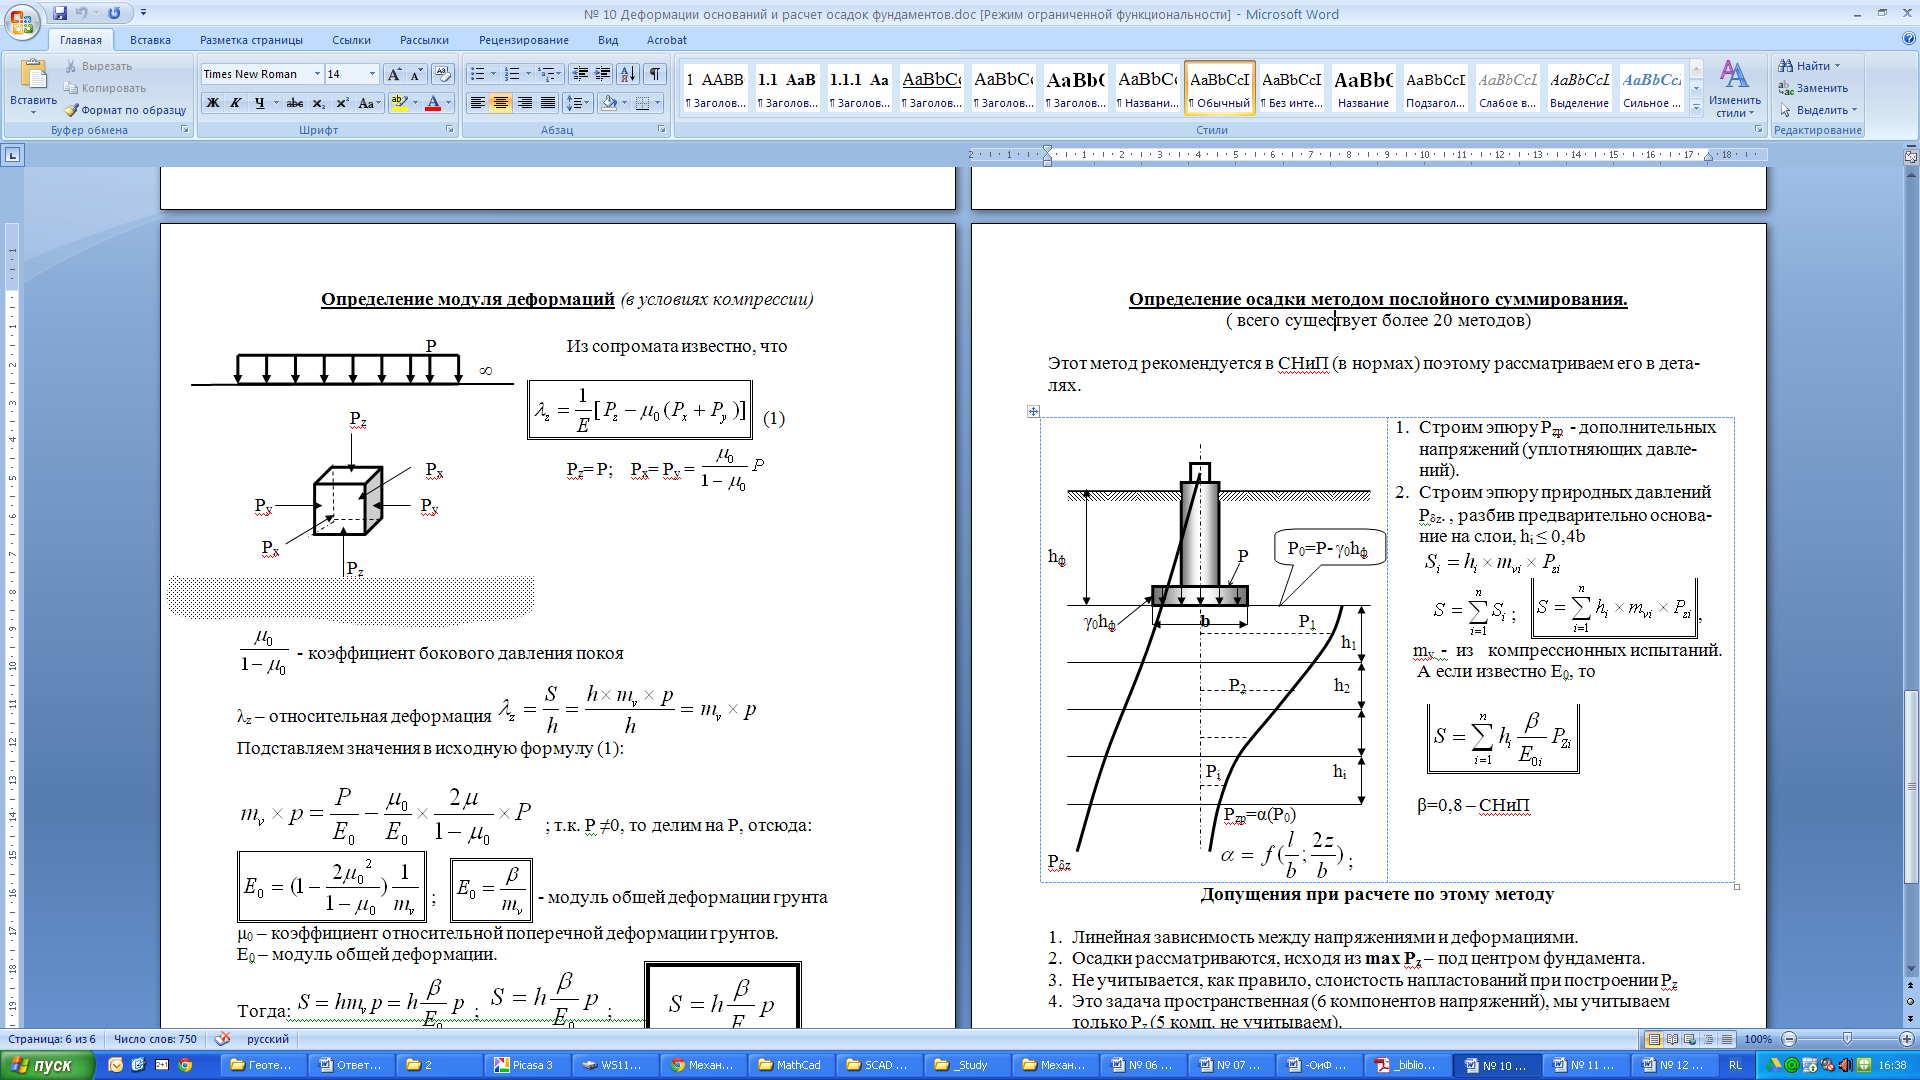Click the zoom slider handle

[x=1847, y=1039]
